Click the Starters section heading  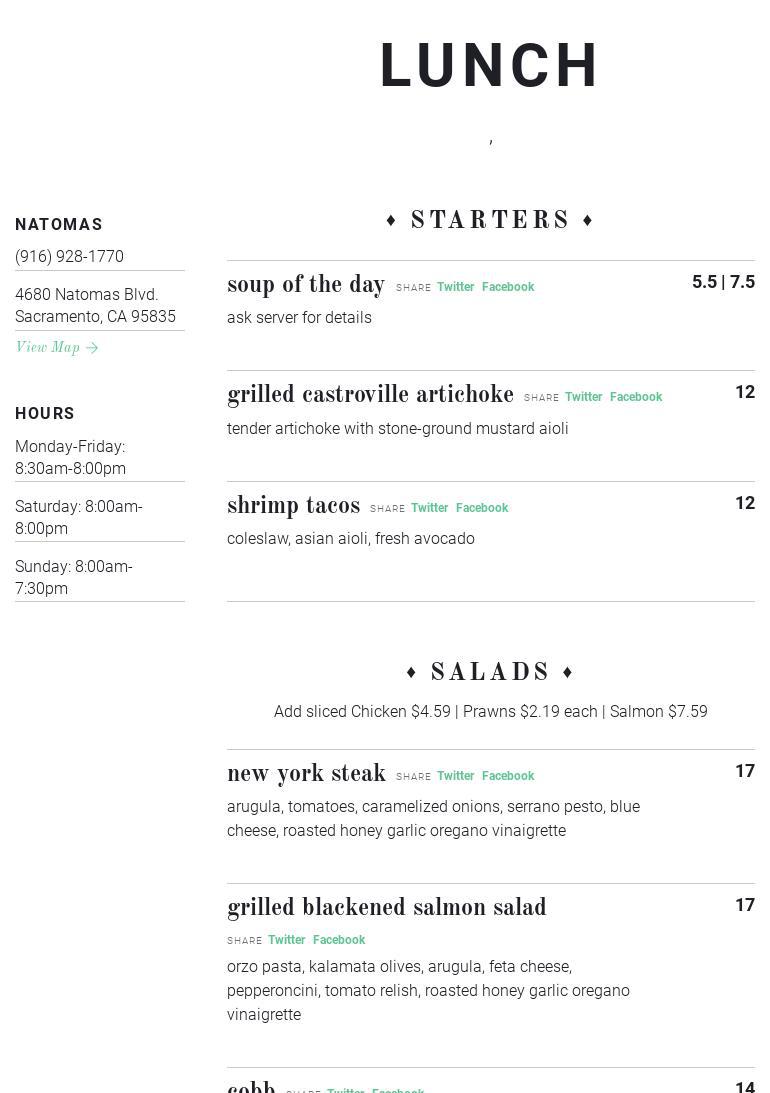click(490, 220)
